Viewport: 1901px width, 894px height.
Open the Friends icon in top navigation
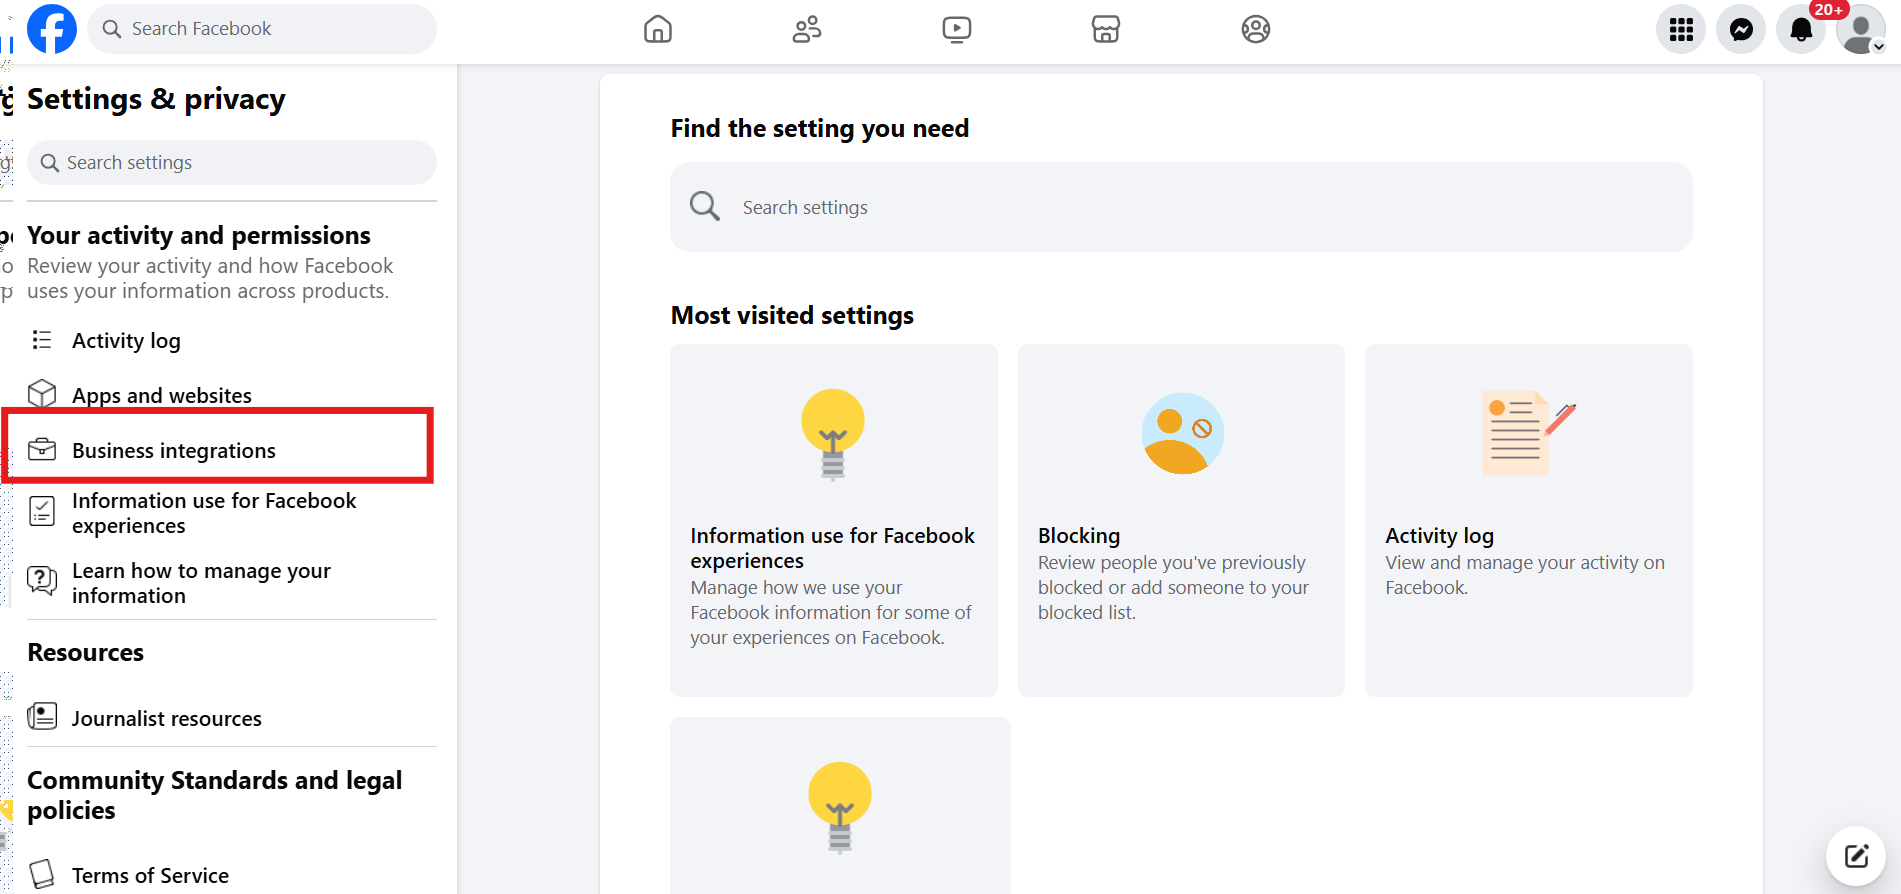[807, 29]
